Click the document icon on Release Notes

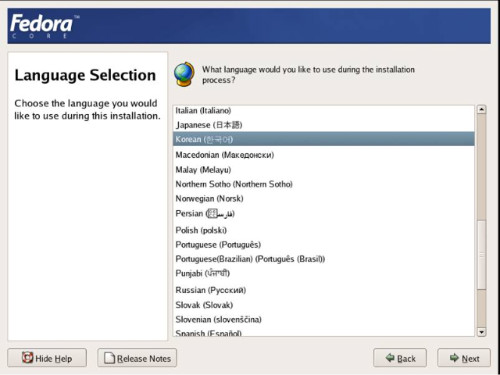(109, 358)
